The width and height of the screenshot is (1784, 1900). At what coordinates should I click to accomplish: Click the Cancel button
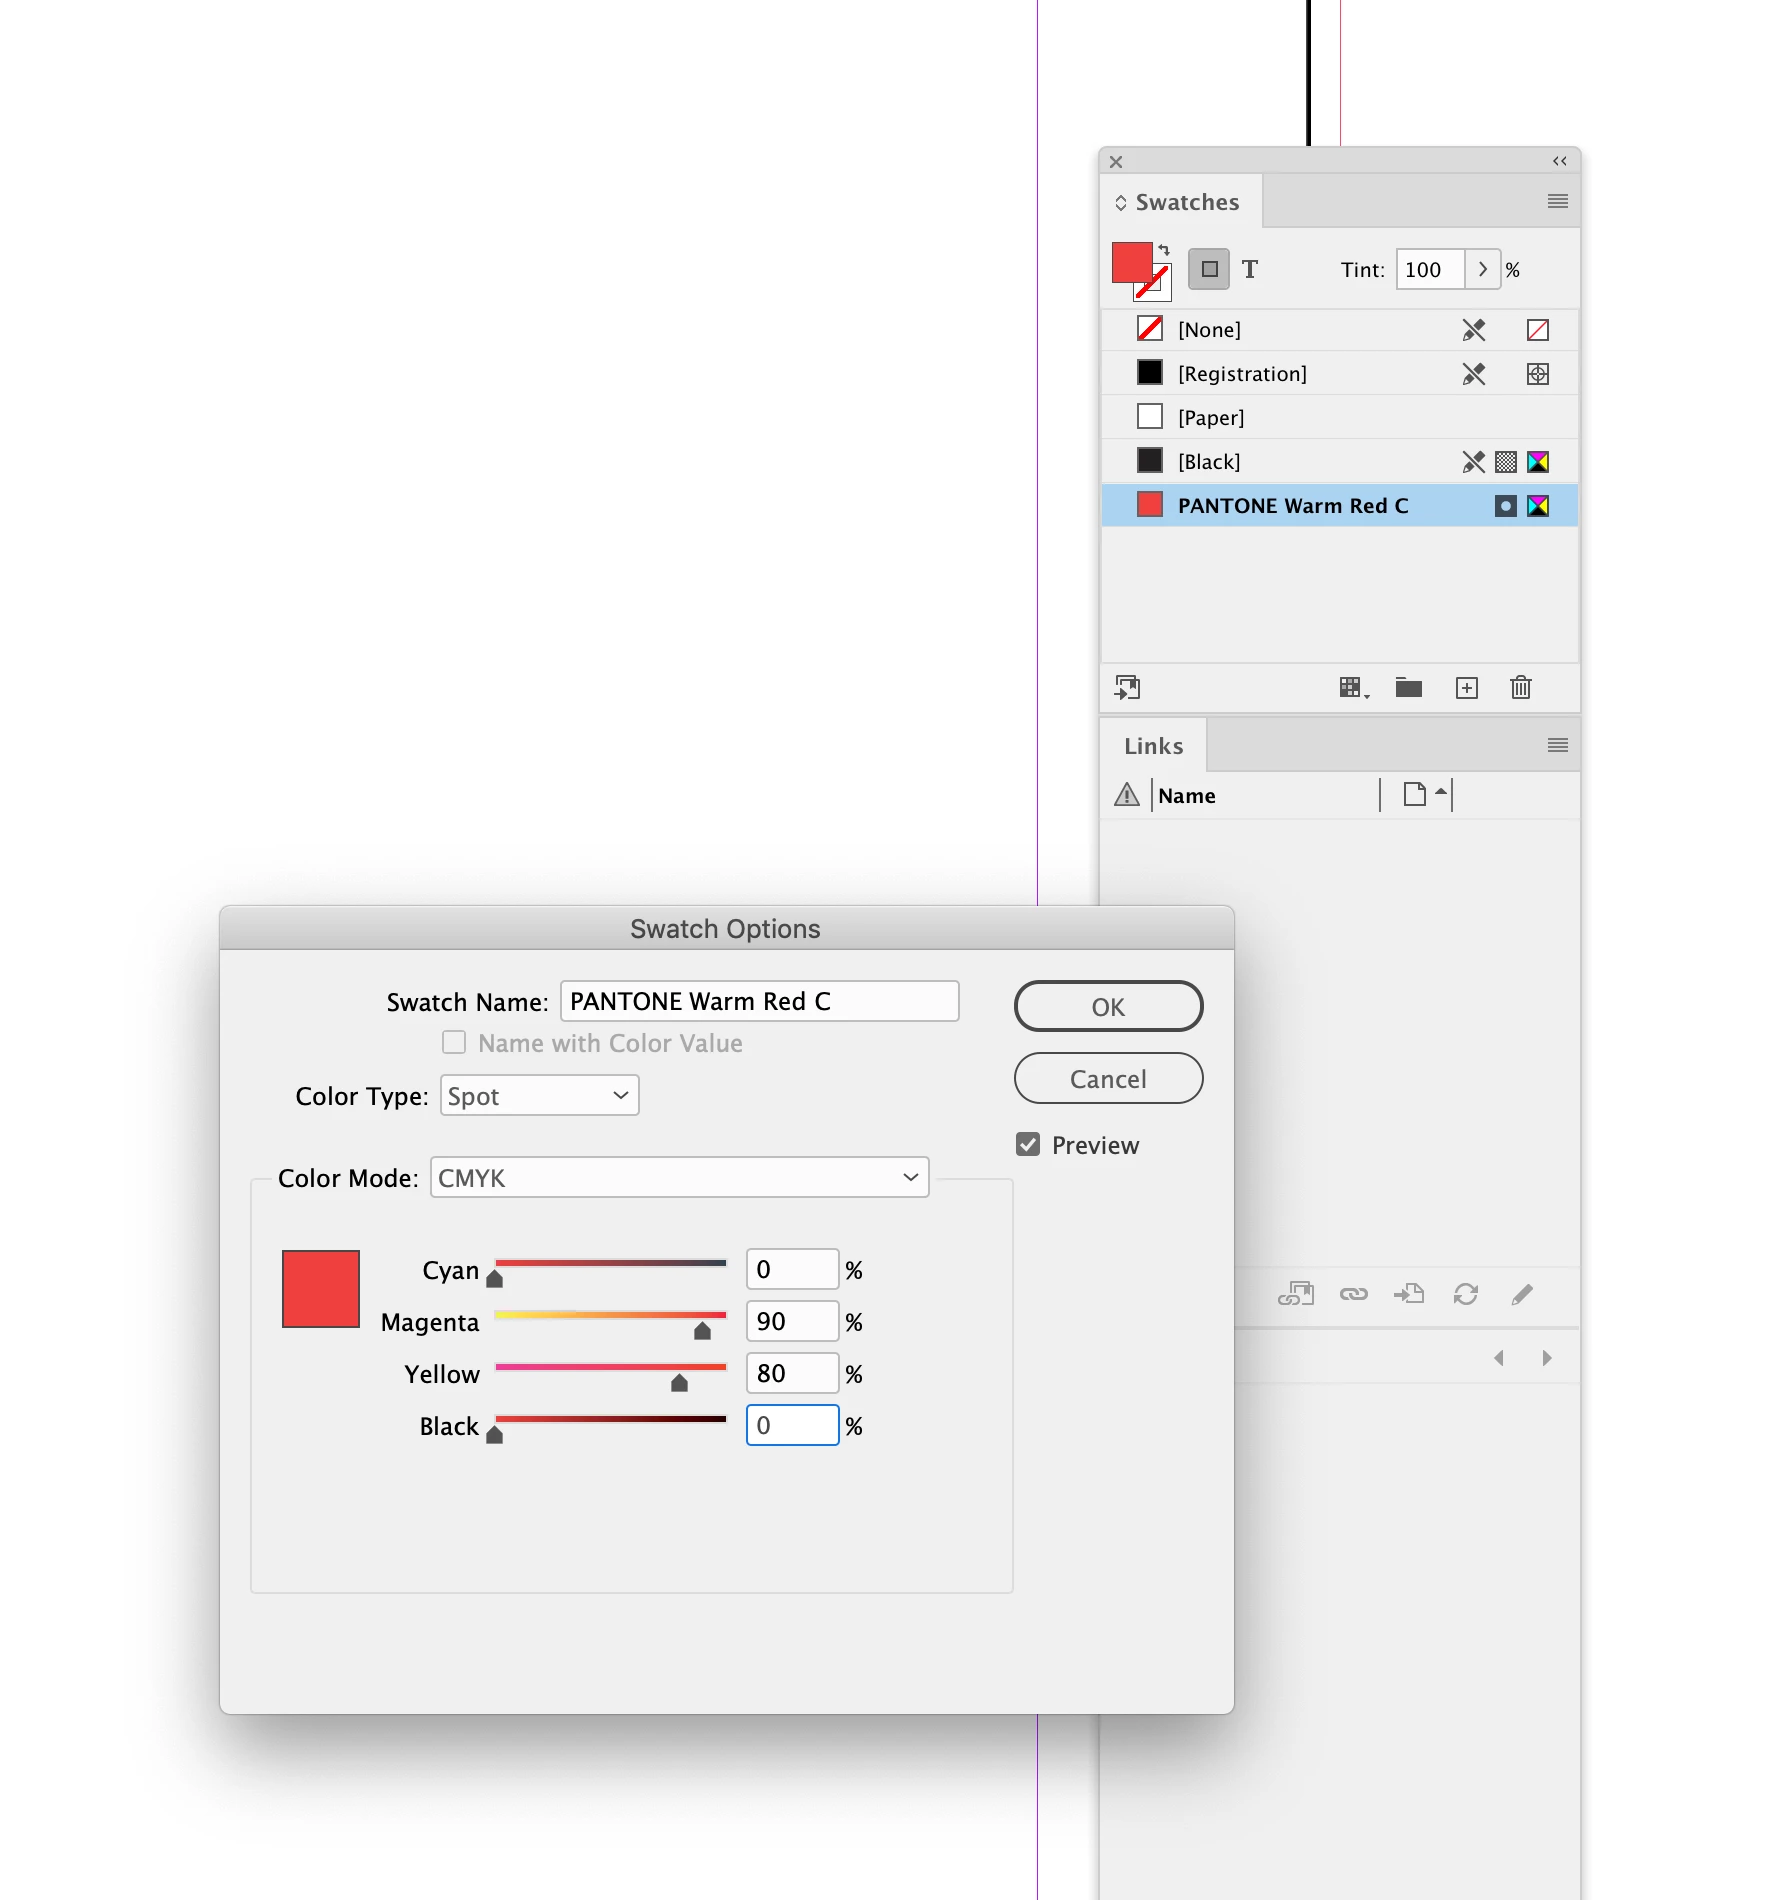click(x=1108, y=1078)
